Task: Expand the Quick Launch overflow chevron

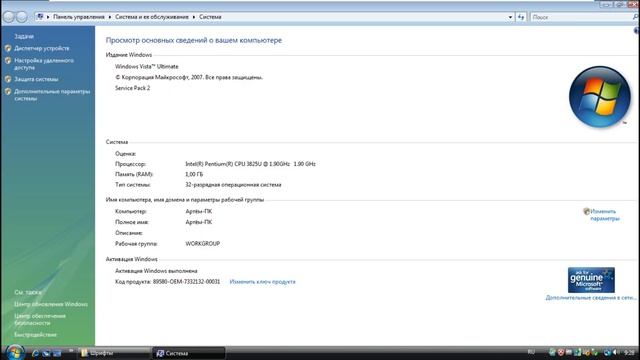Action: [71, 350]
